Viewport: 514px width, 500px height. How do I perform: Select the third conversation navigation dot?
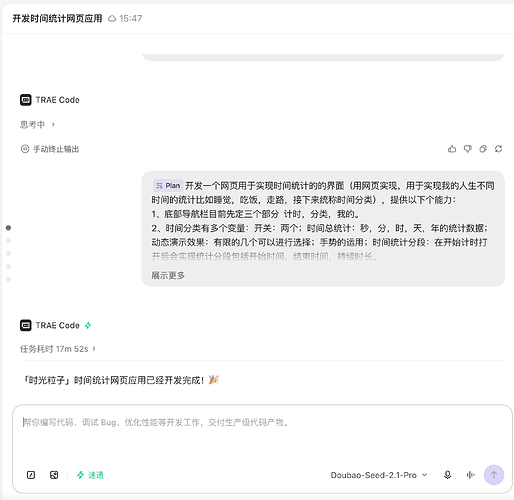tap(9, 253)
